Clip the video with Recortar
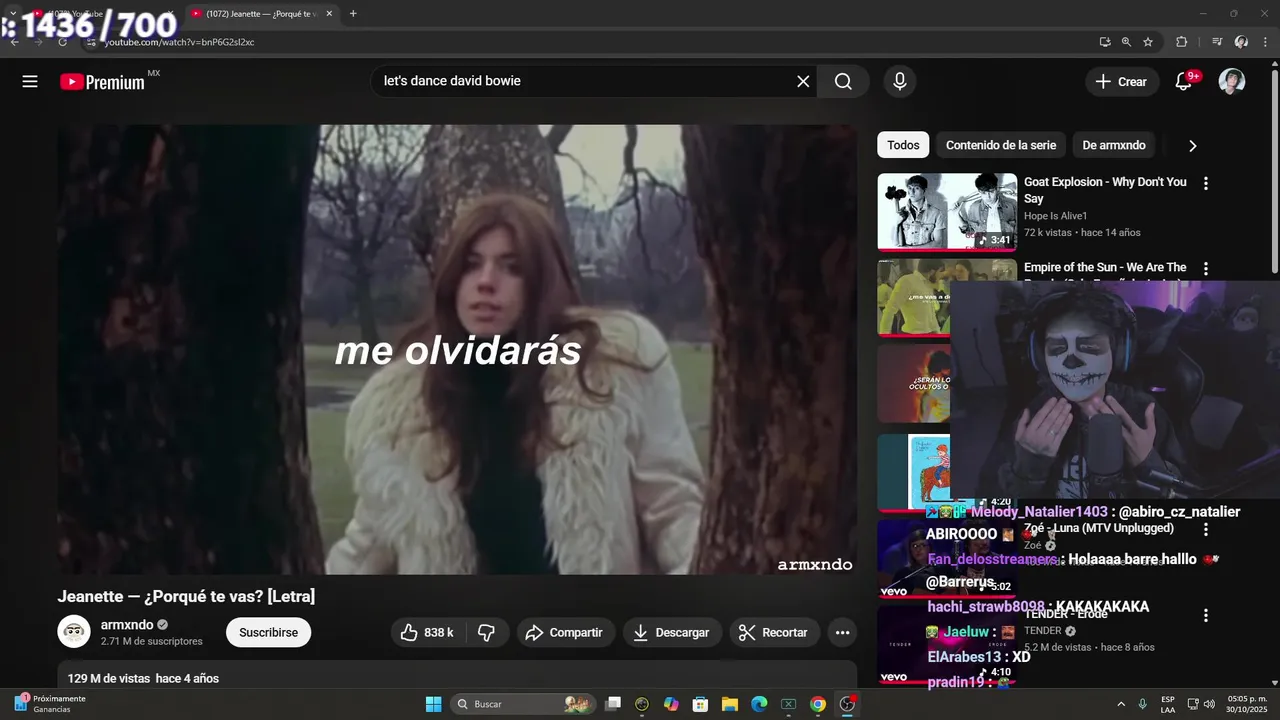Viewport: 1280px width, 720px height. click(x=774, y=632)
